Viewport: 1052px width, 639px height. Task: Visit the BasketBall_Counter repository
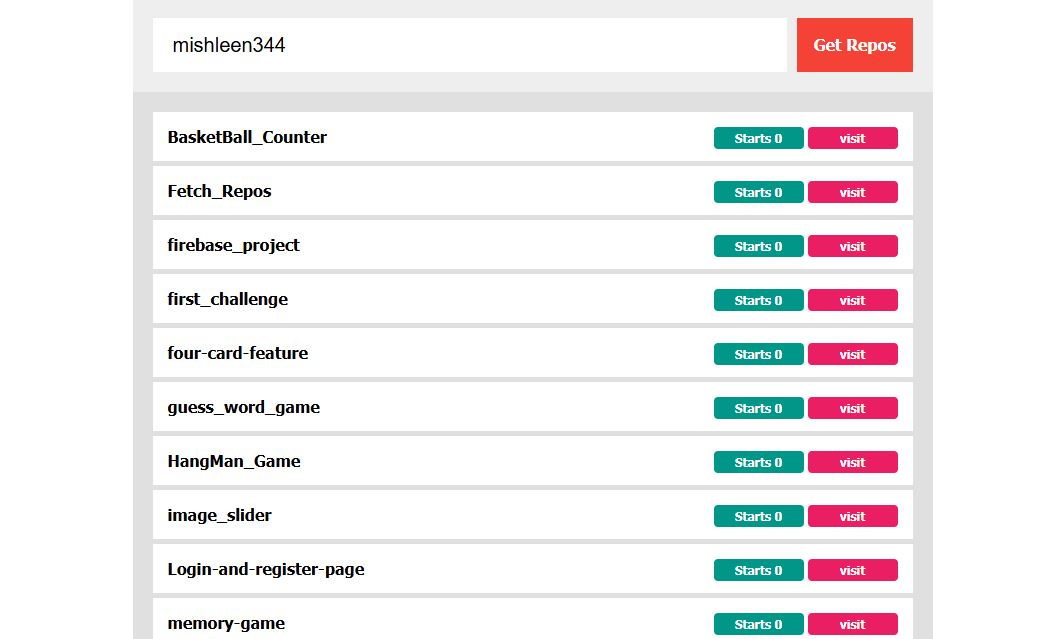[852, 138]
